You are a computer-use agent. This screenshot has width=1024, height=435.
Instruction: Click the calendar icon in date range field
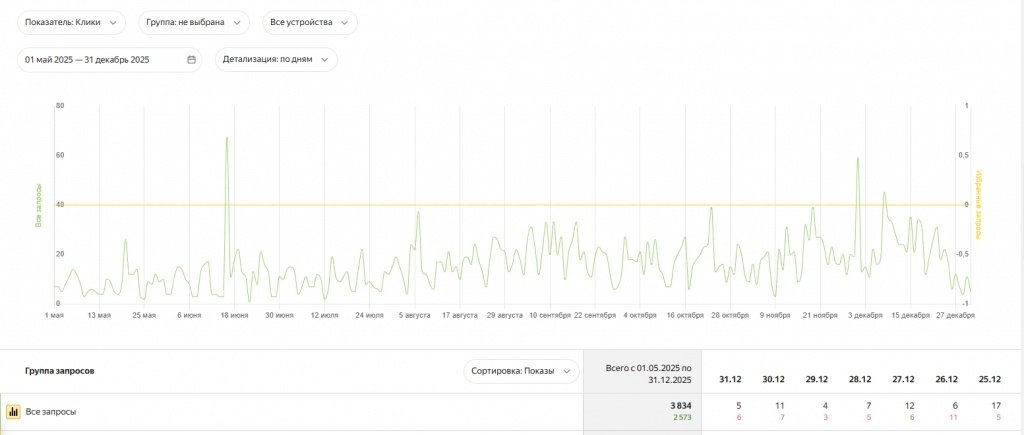(x=191, y=59)
